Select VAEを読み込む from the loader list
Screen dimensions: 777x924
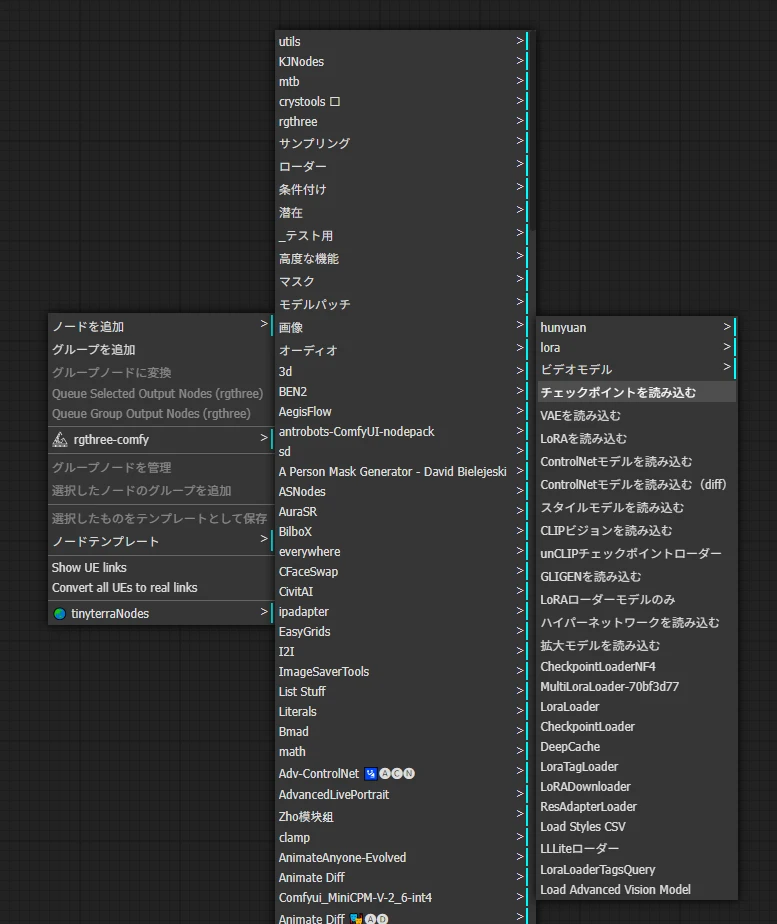tap(581, 416)
